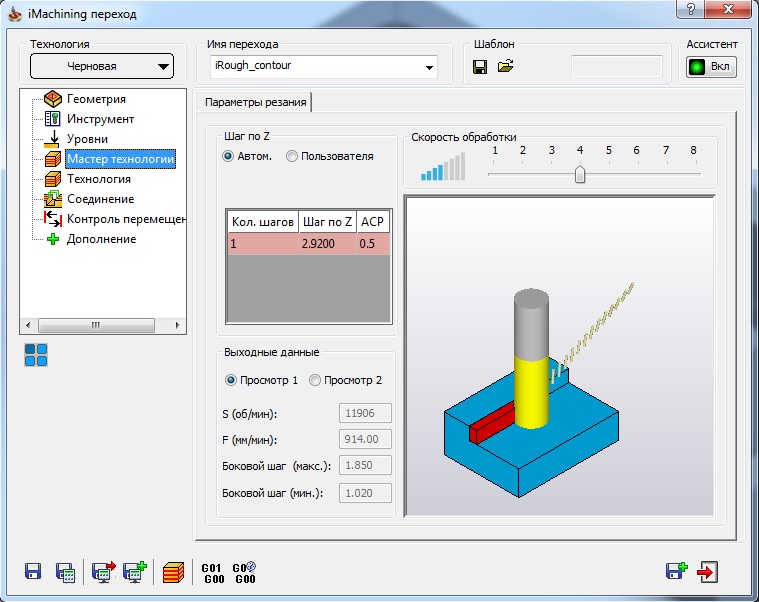Click the tree horizontal scrollbar thumb
Viewport: 759px width, 602px height.
96,325
